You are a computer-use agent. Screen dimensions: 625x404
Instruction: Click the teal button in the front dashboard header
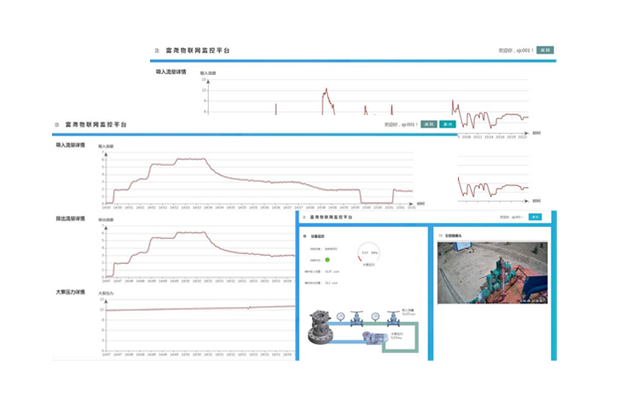tap(535, 217)
